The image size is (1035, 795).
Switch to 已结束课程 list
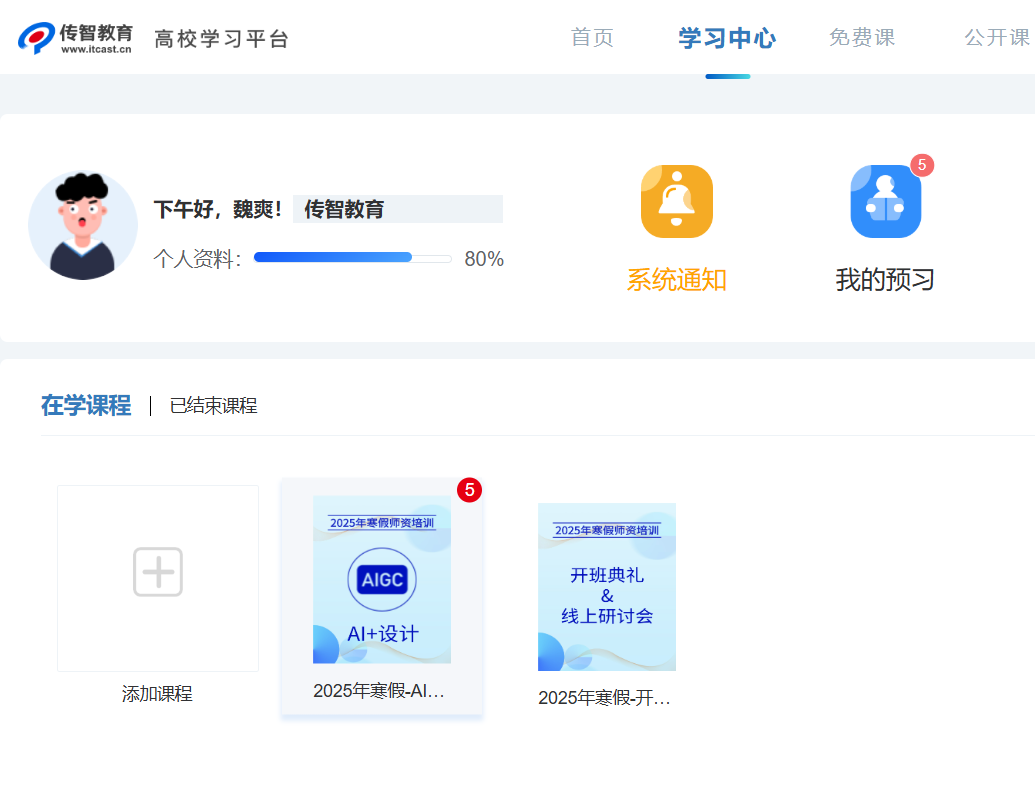coord(213,406)
